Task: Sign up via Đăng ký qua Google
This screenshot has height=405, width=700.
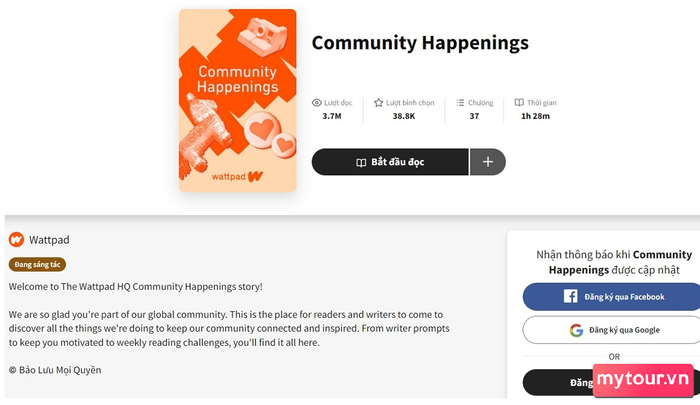Action: coord(612,330)
